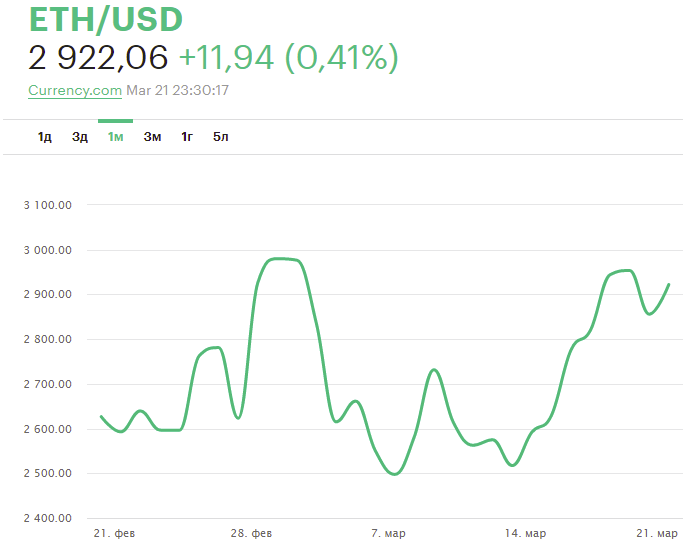Click the 28. фев x-axis date label
Viewport: 697px width, 549px height.
click(x=250, y=534)
